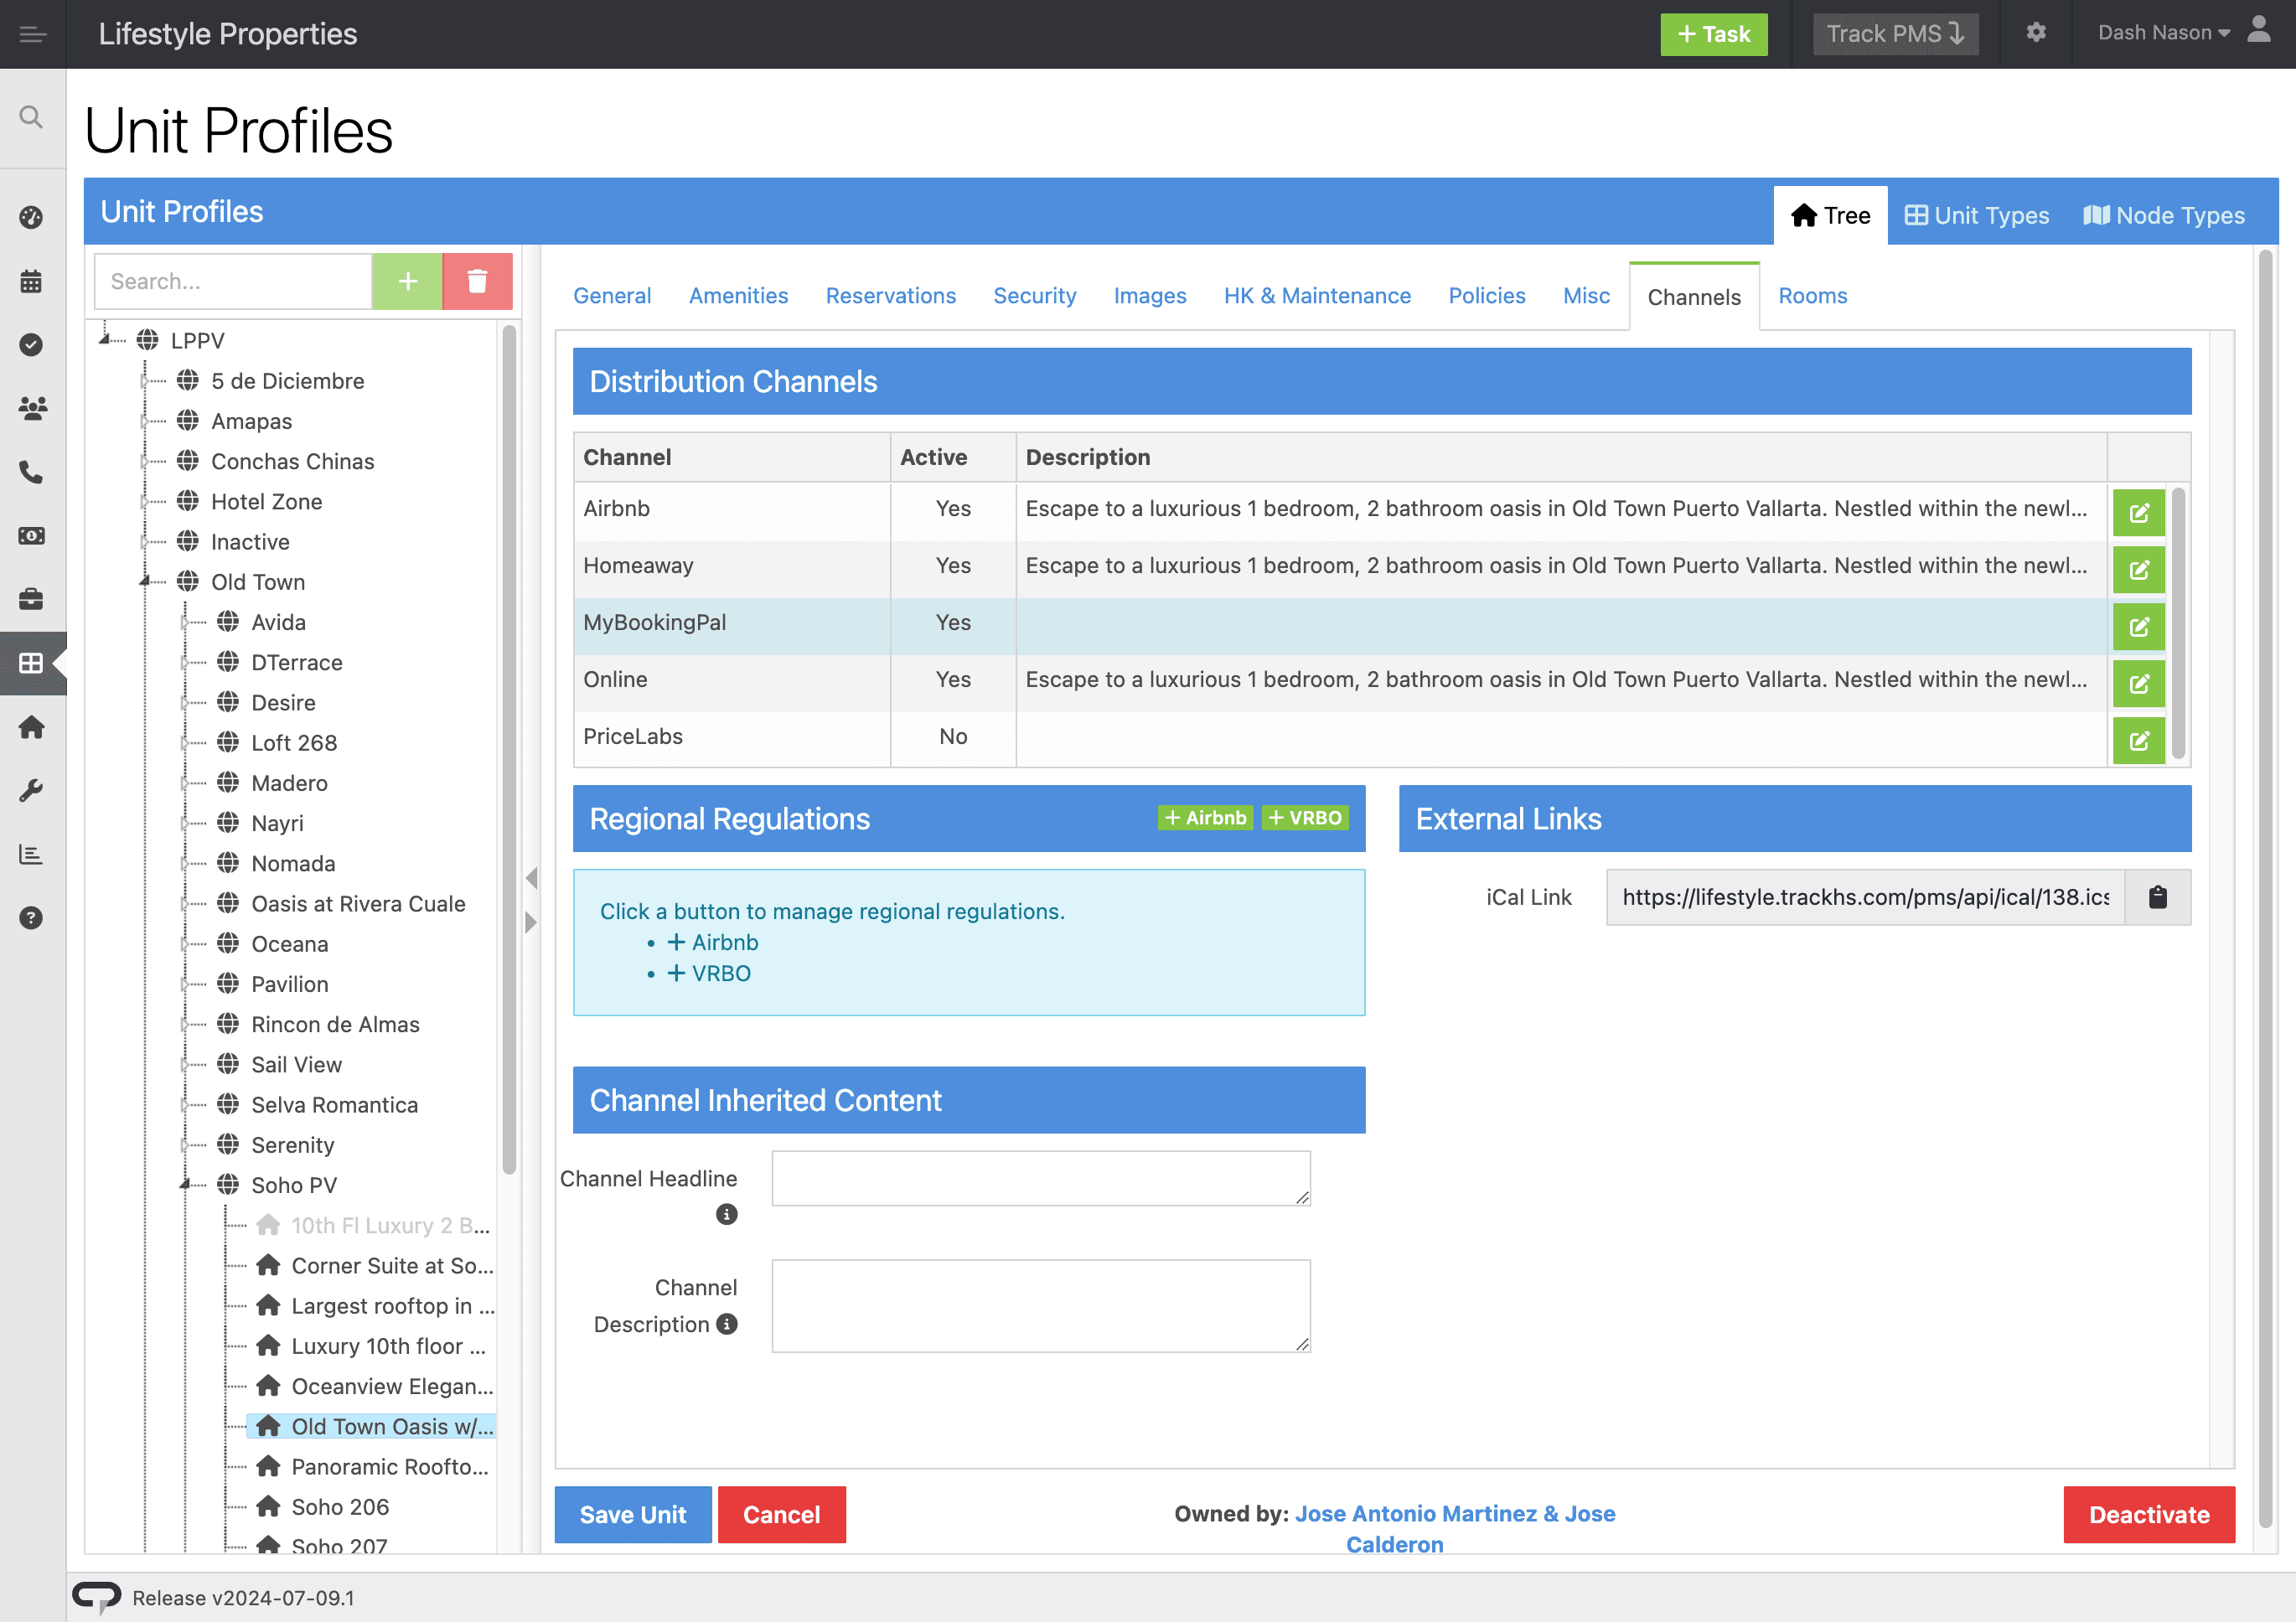This screenshot has height=1622, width=2296.
Task: Click the Deactivate button
Action: pyautogui.click(x=2149, y=1514)
